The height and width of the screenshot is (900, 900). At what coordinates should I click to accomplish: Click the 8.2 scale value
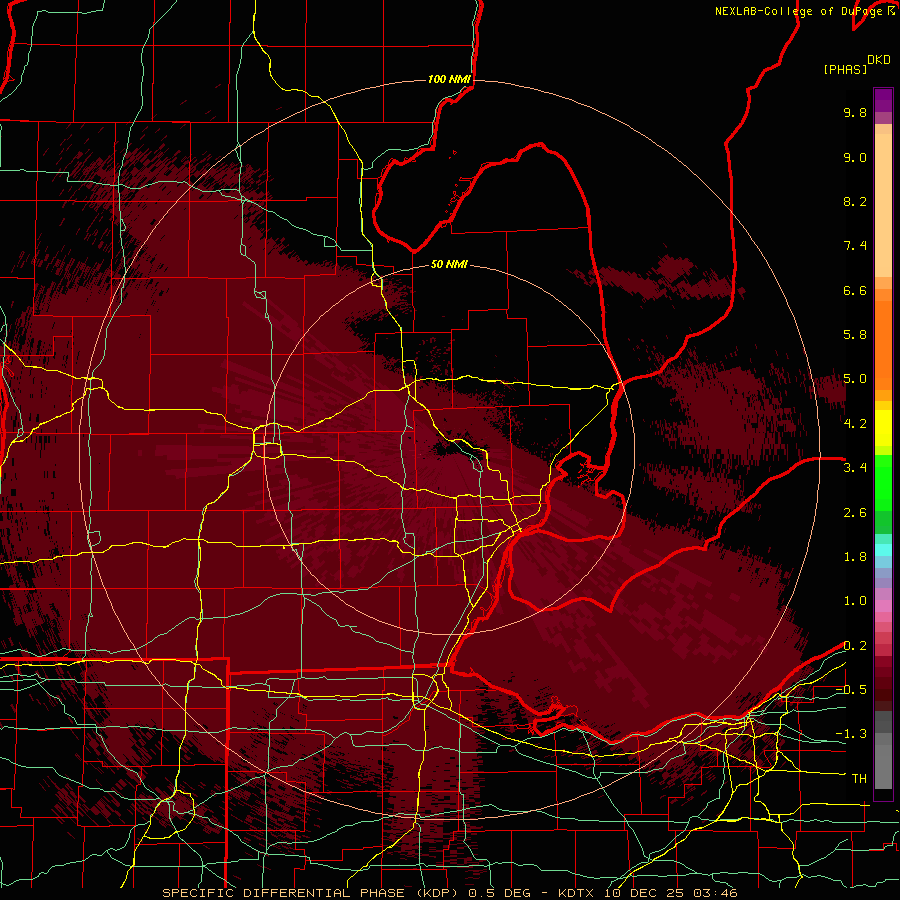point(855,201)
